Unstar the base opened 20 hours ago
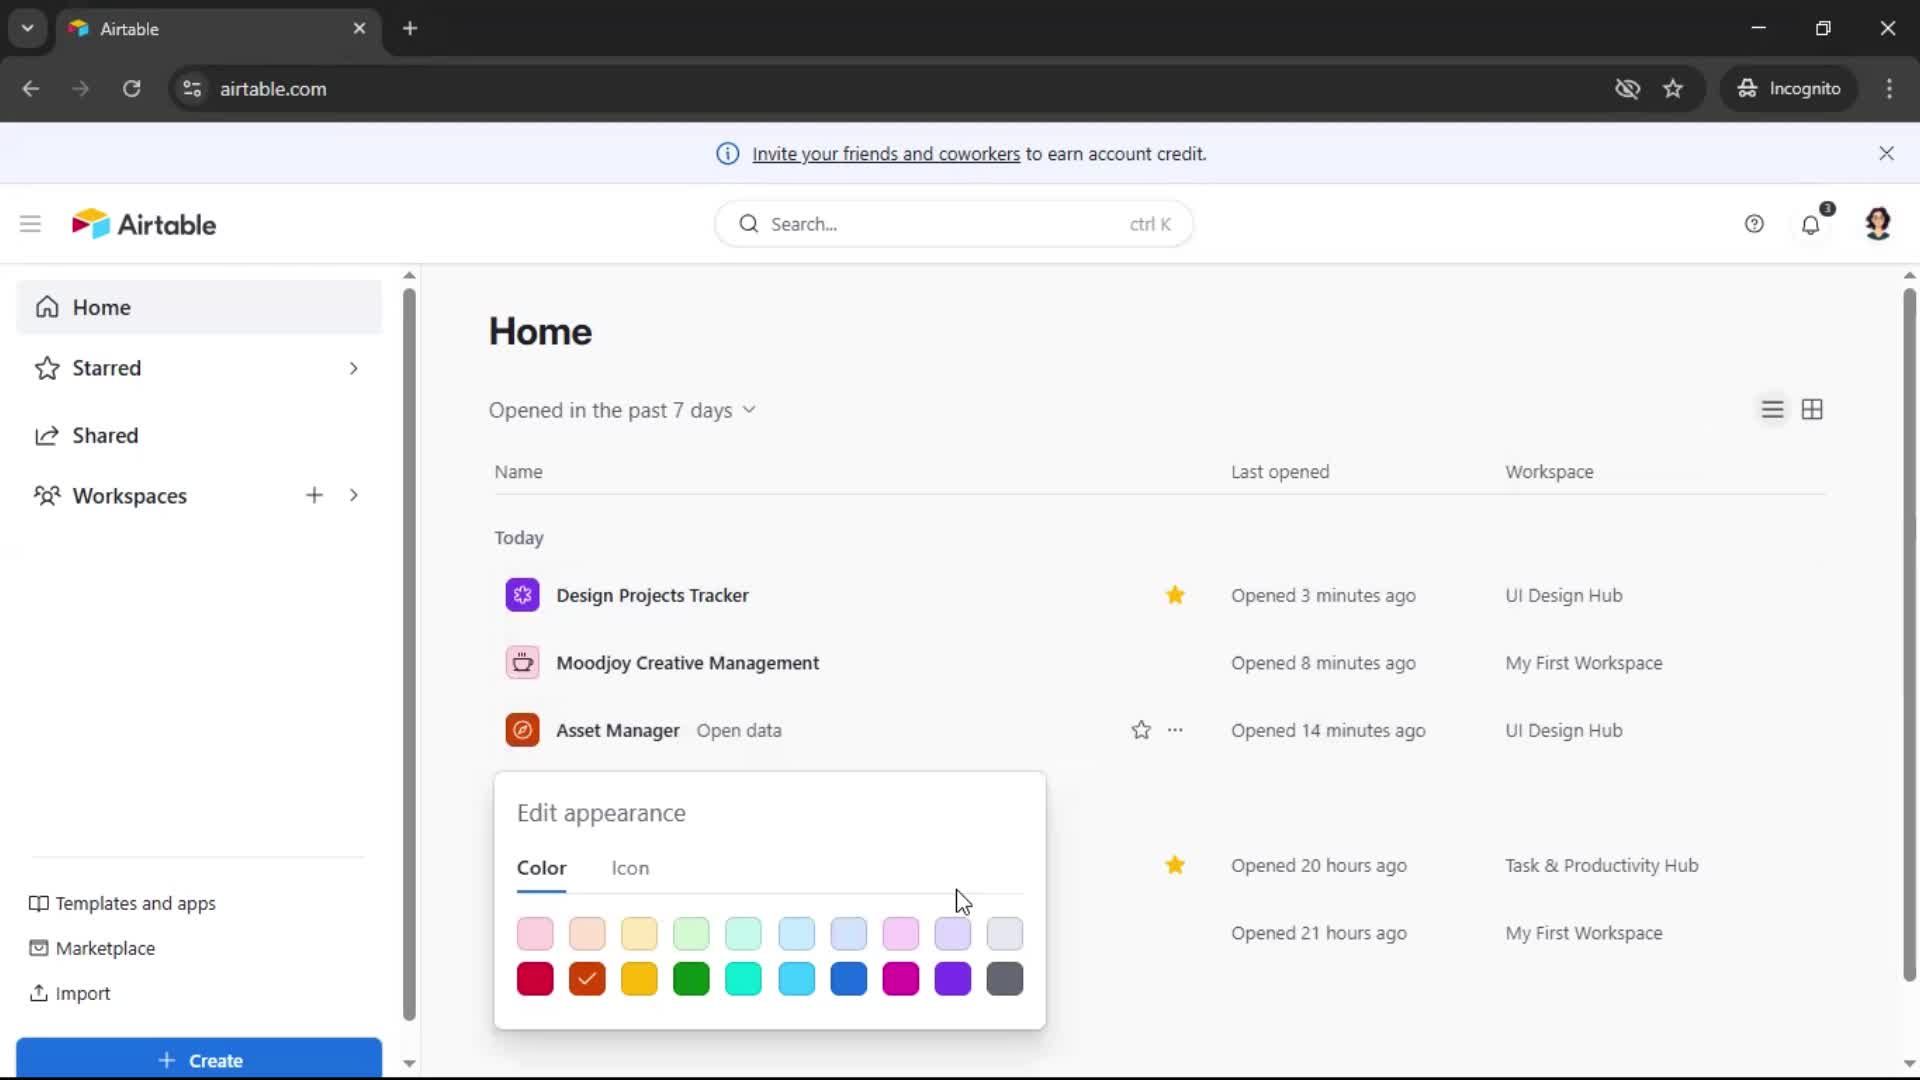 (x=1175, y=865)
